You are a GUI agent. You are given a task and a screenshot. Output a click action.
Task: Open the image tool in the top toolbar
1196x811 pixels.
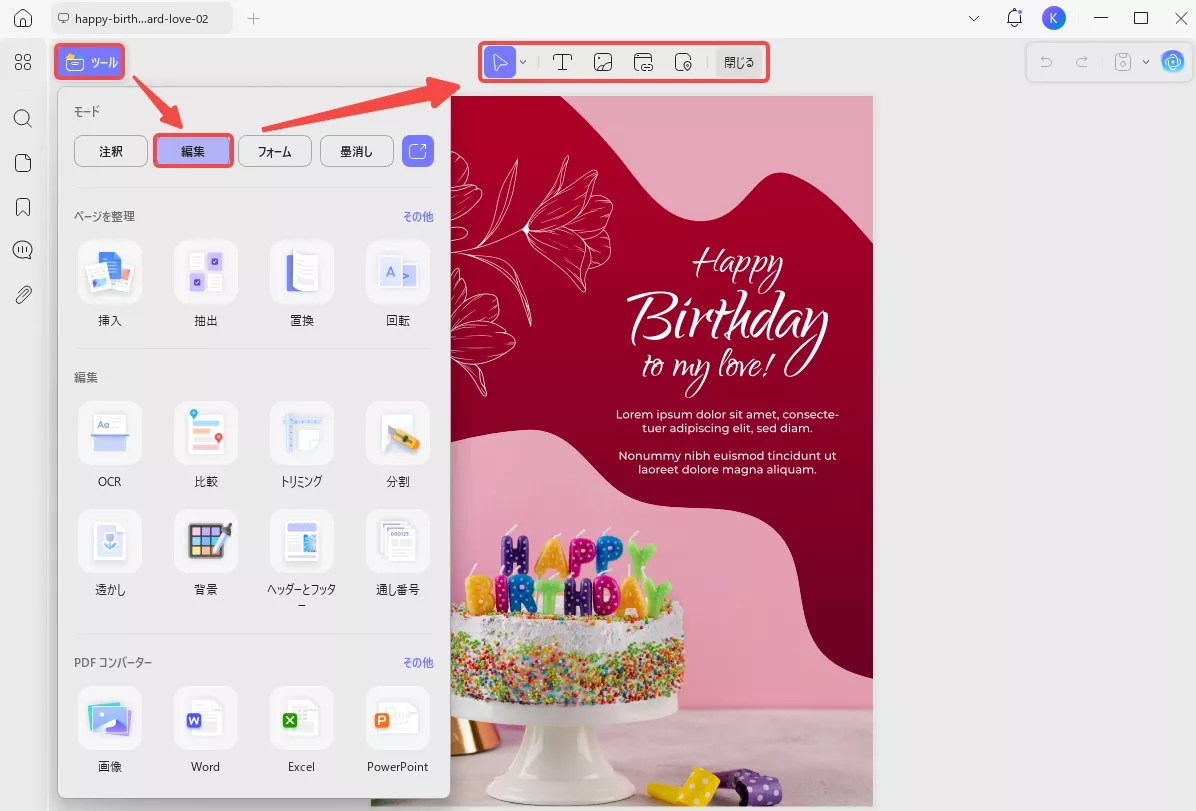click(603, 62)
